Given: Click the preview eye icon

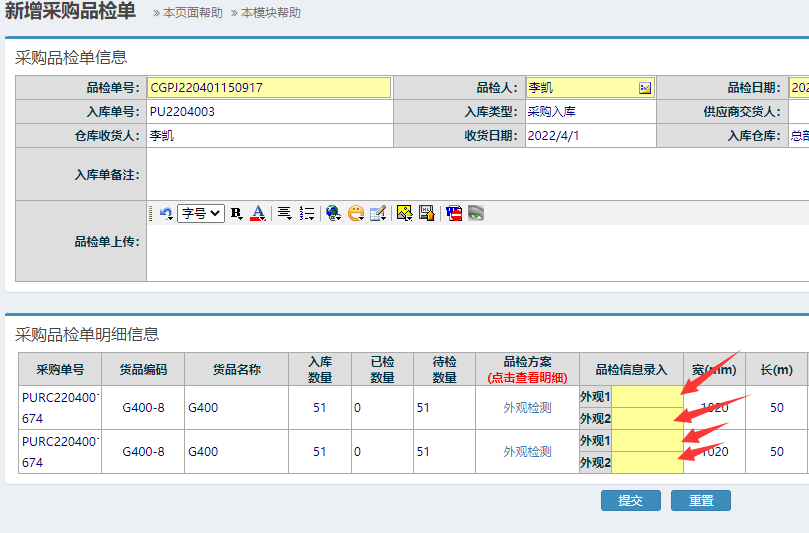Looking at the screenshot, I should click(476, 213).
